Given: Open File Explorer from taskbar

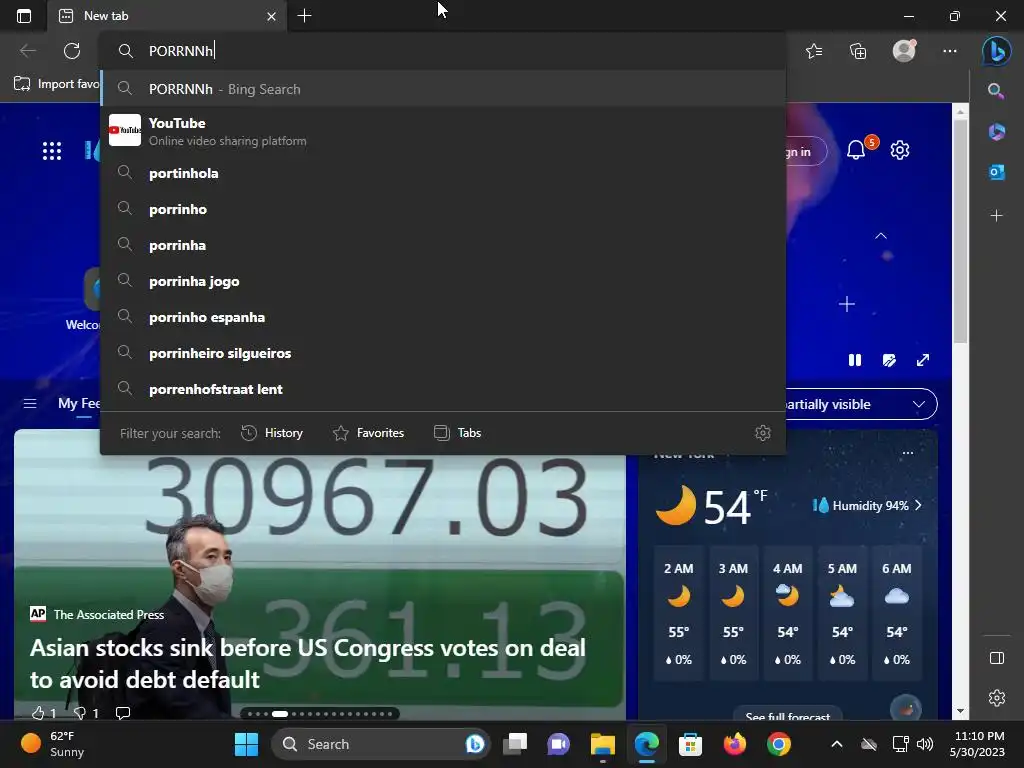Looking at the screenshot, I should [x=603, y=744].
